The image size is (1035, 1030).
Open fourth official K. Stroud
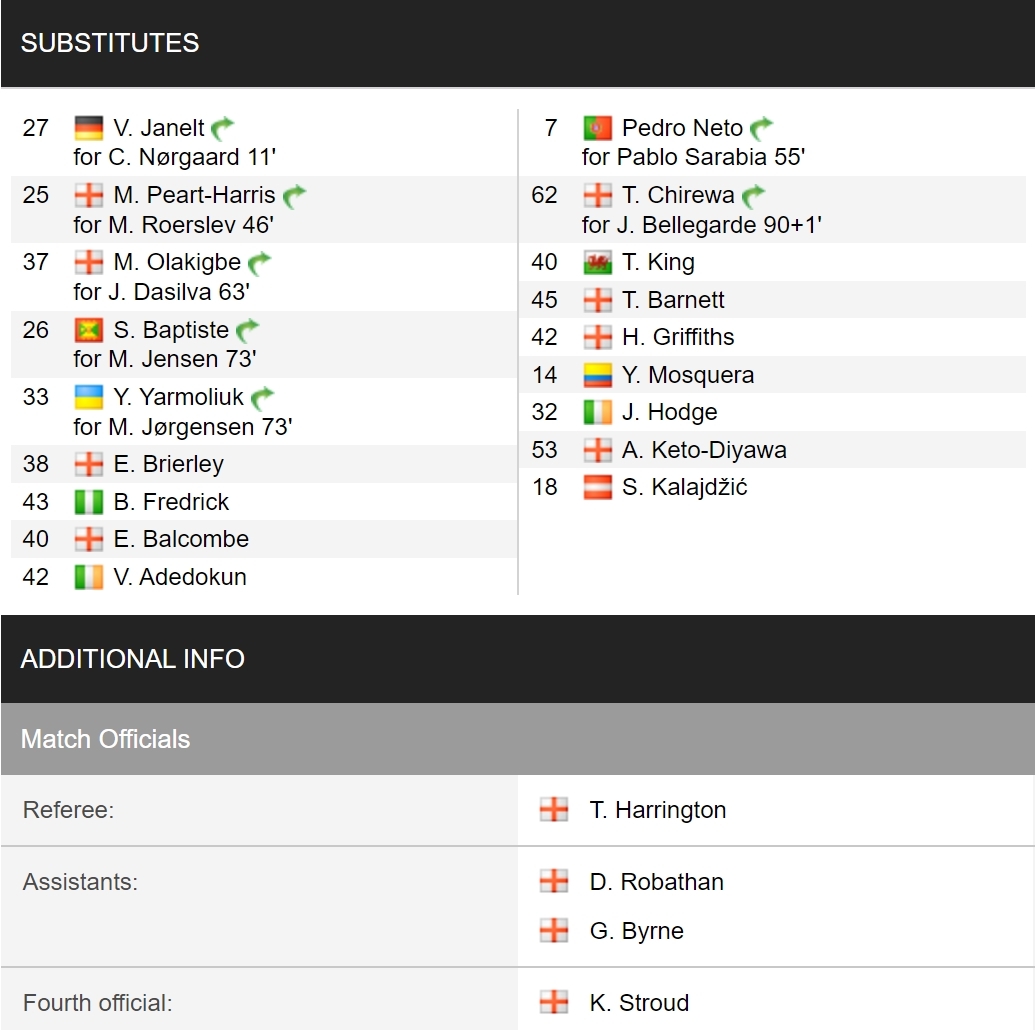pos(639,1003)
